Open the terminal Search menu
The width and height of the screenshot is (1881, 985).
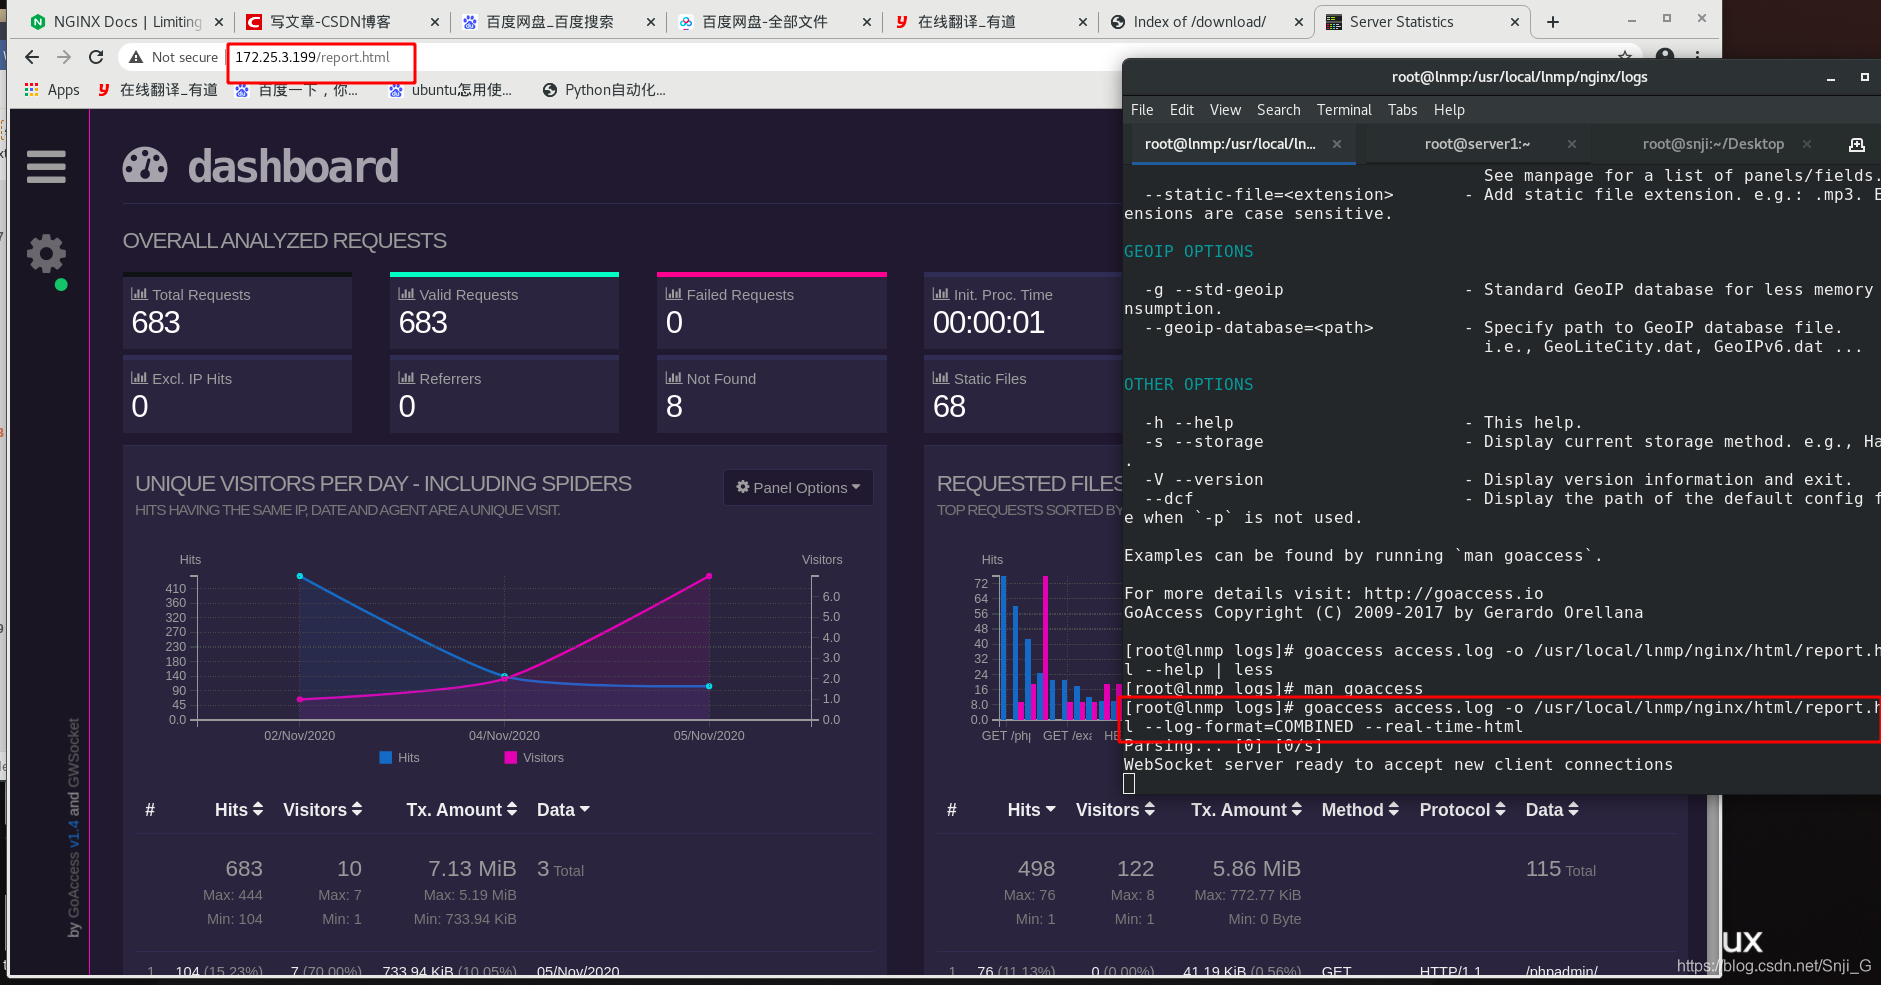tap(1279, 110)
